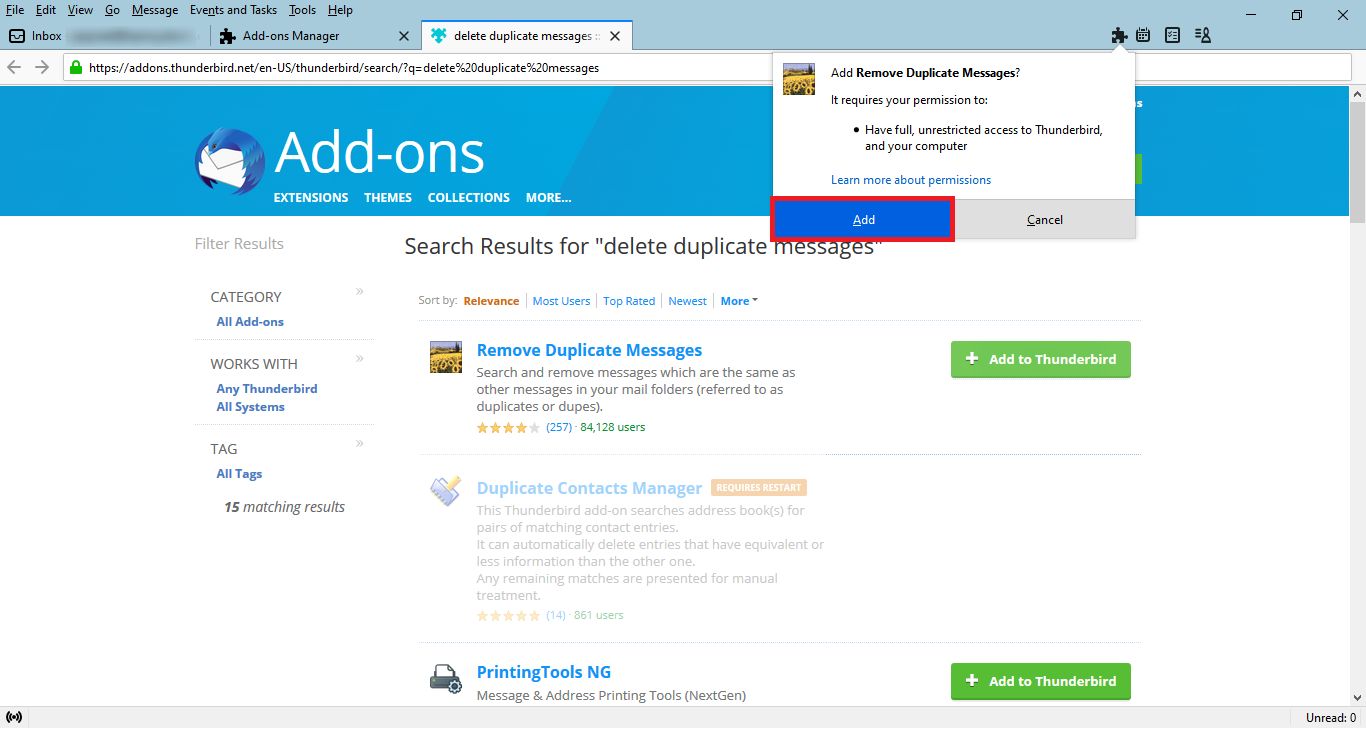Open the rightmost icon in the tab bar
Image resolution: width=1366 pixels, height=730 pixels.
(x=1202, y=36)
